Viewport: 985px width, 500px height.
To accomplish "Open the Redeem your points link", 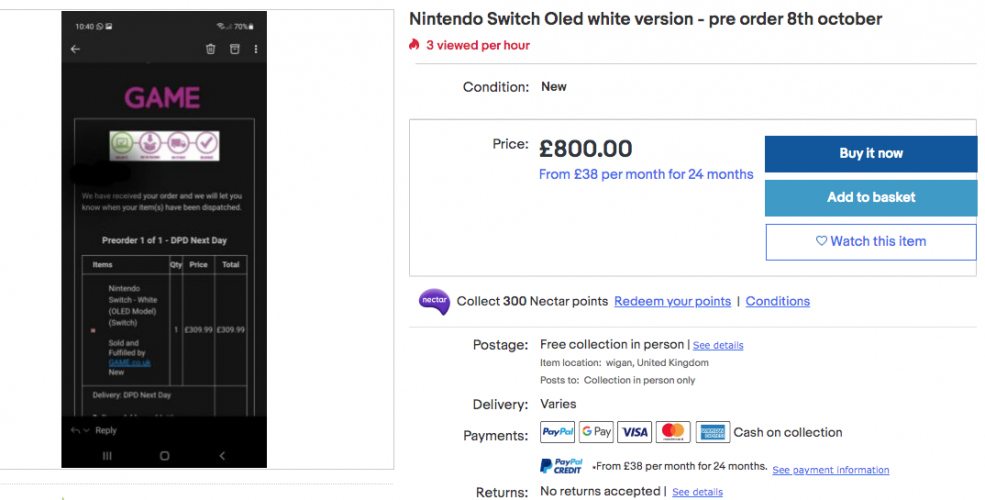I will 672,301.
